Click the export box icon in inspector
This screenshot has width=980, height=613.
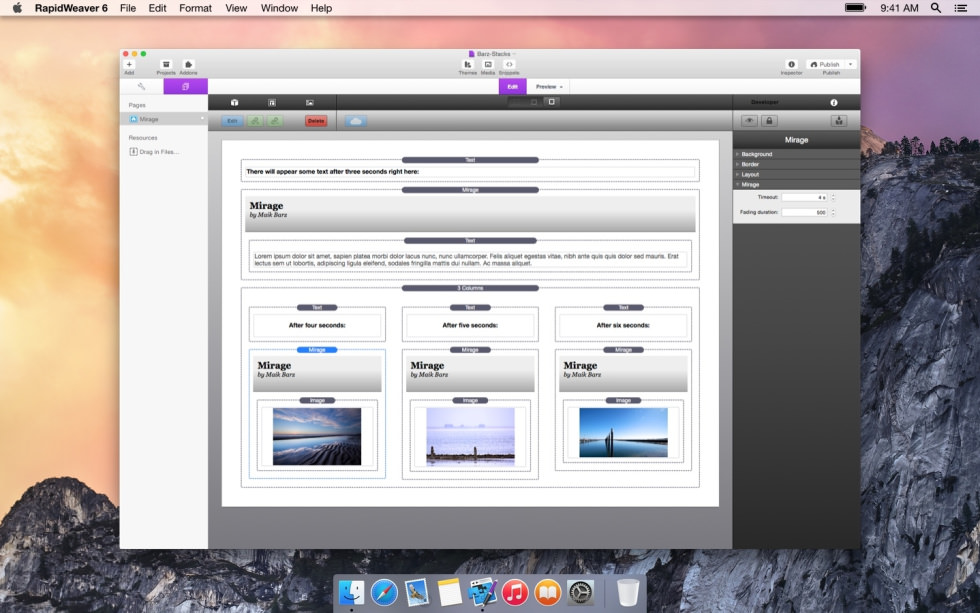point(839,121)
